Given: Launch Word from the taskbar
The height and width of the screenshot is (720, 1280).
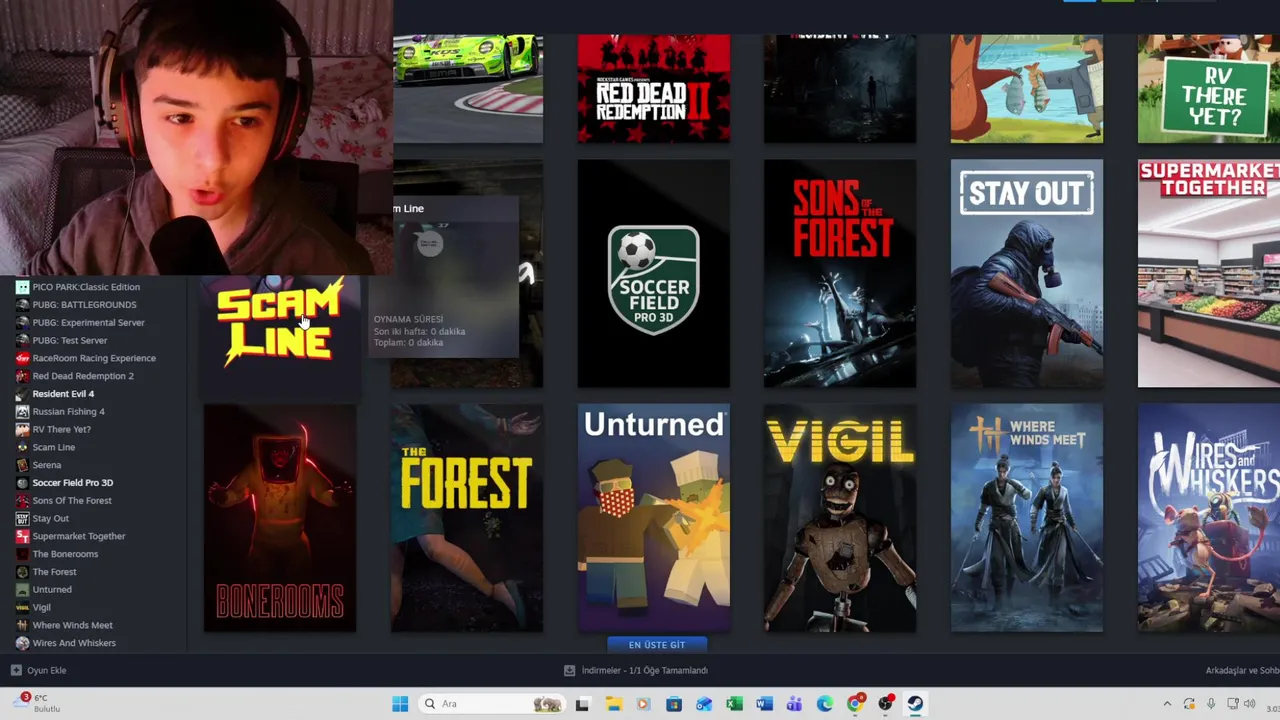Looking at the screenshot, I should tap(764, 704).
